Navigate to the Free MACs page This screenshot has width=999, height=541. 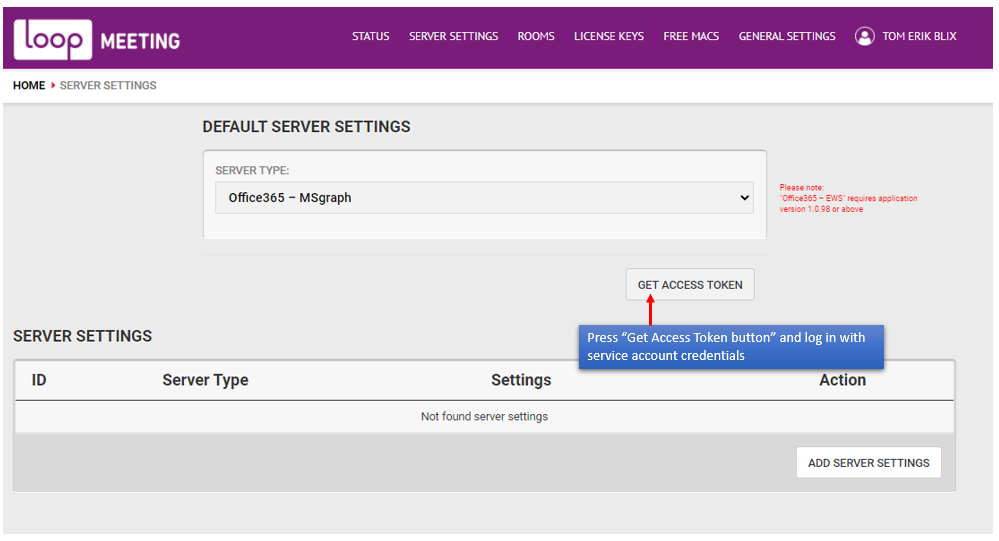(691, 37)
